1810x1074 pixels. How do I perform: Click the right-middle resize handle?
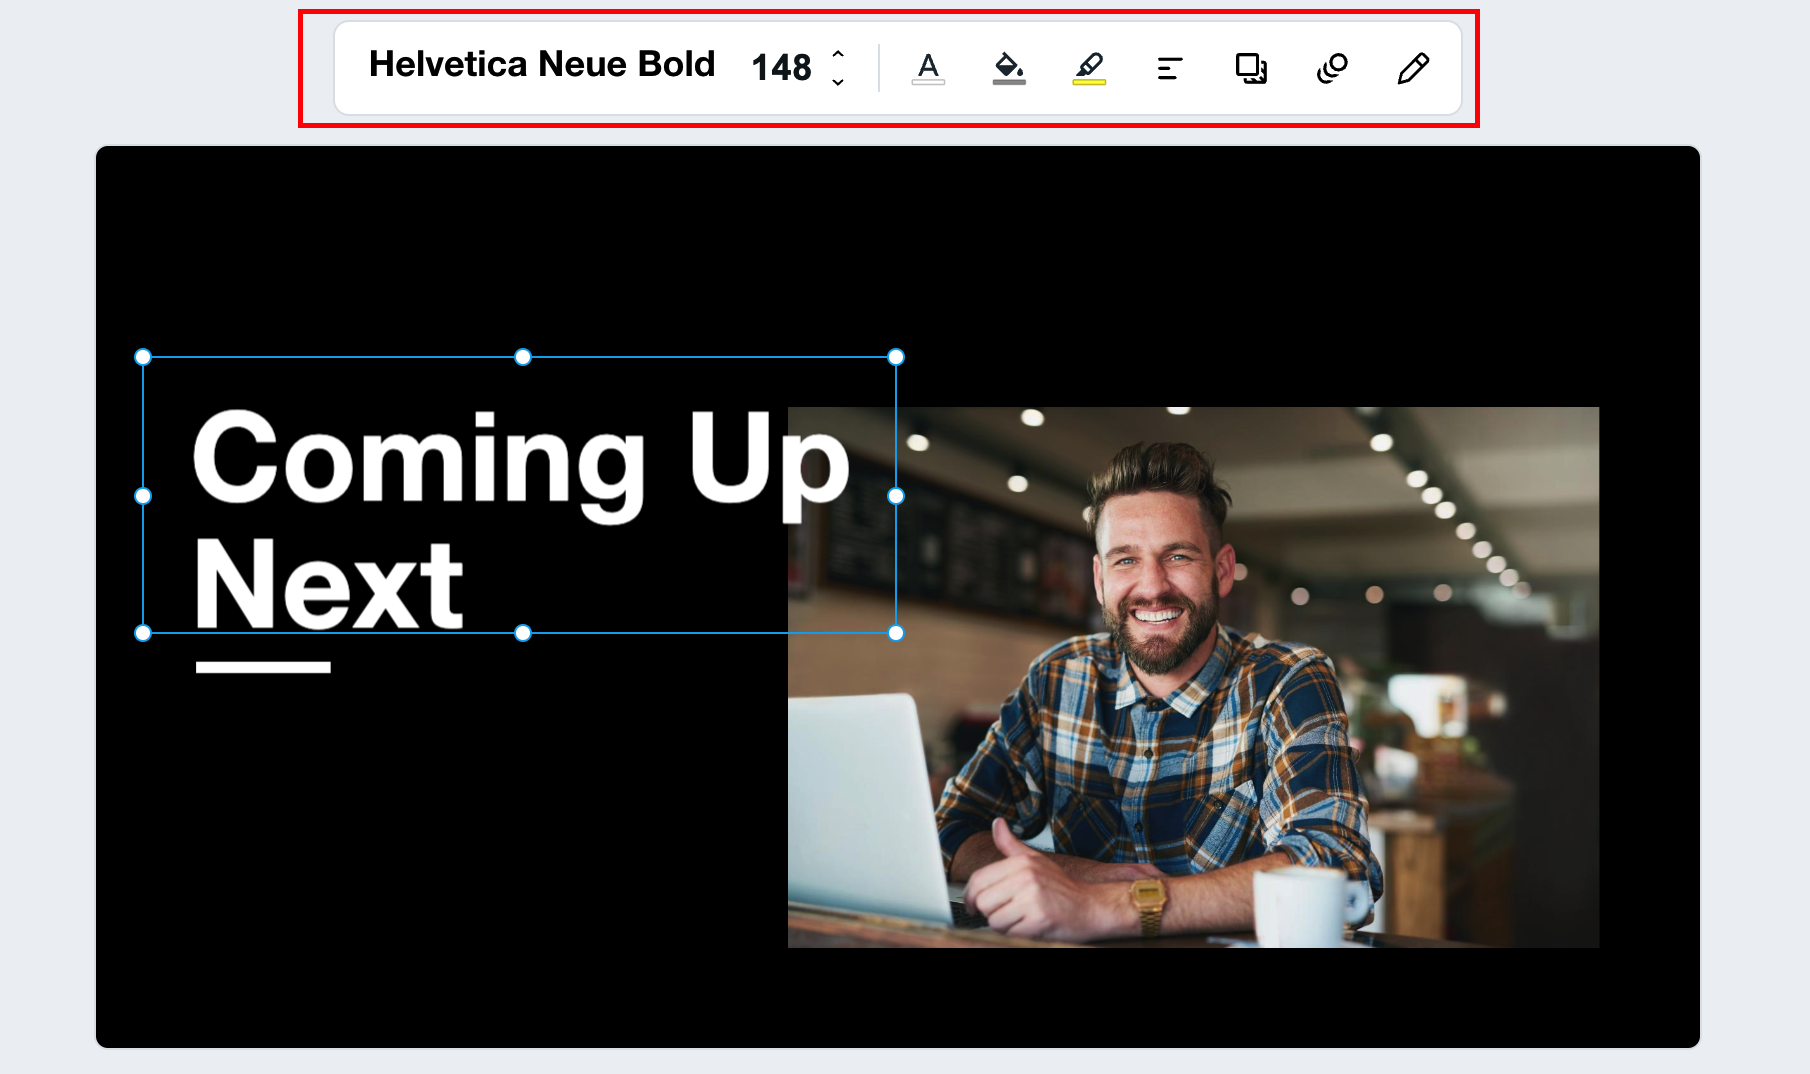point(895,495)
